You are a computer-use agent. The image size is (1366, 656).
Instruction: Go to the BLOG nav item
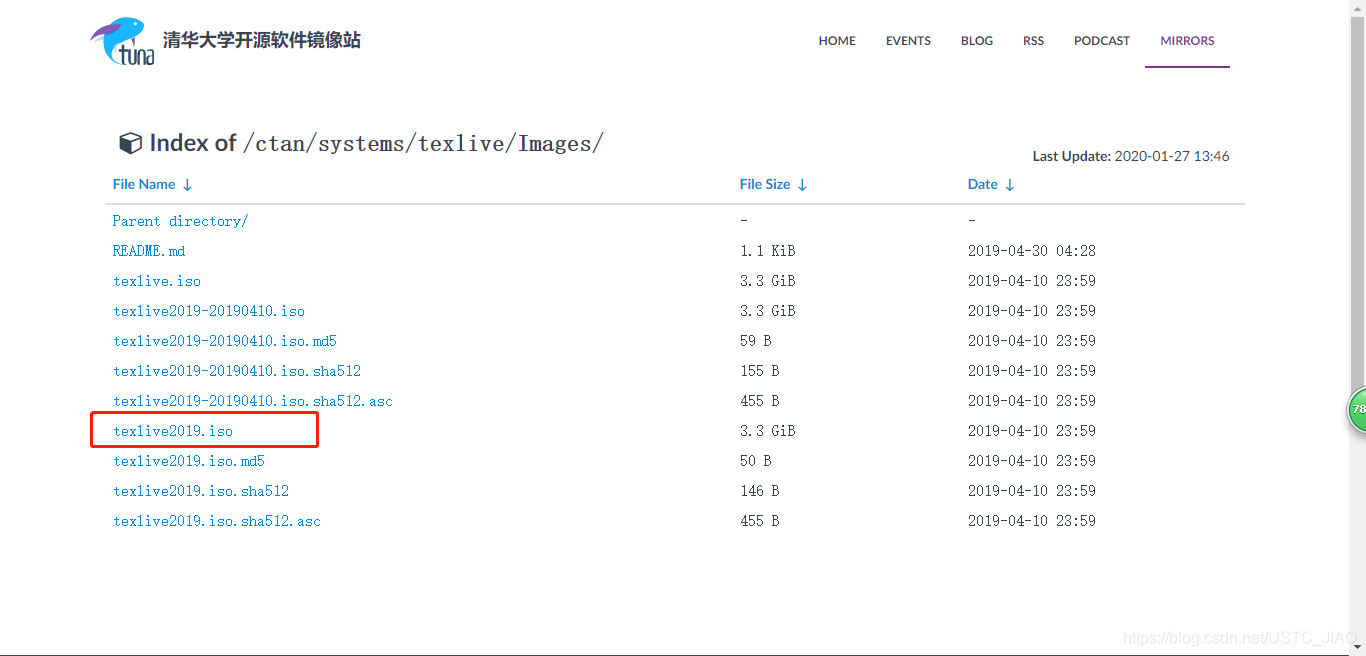(977, 41)
